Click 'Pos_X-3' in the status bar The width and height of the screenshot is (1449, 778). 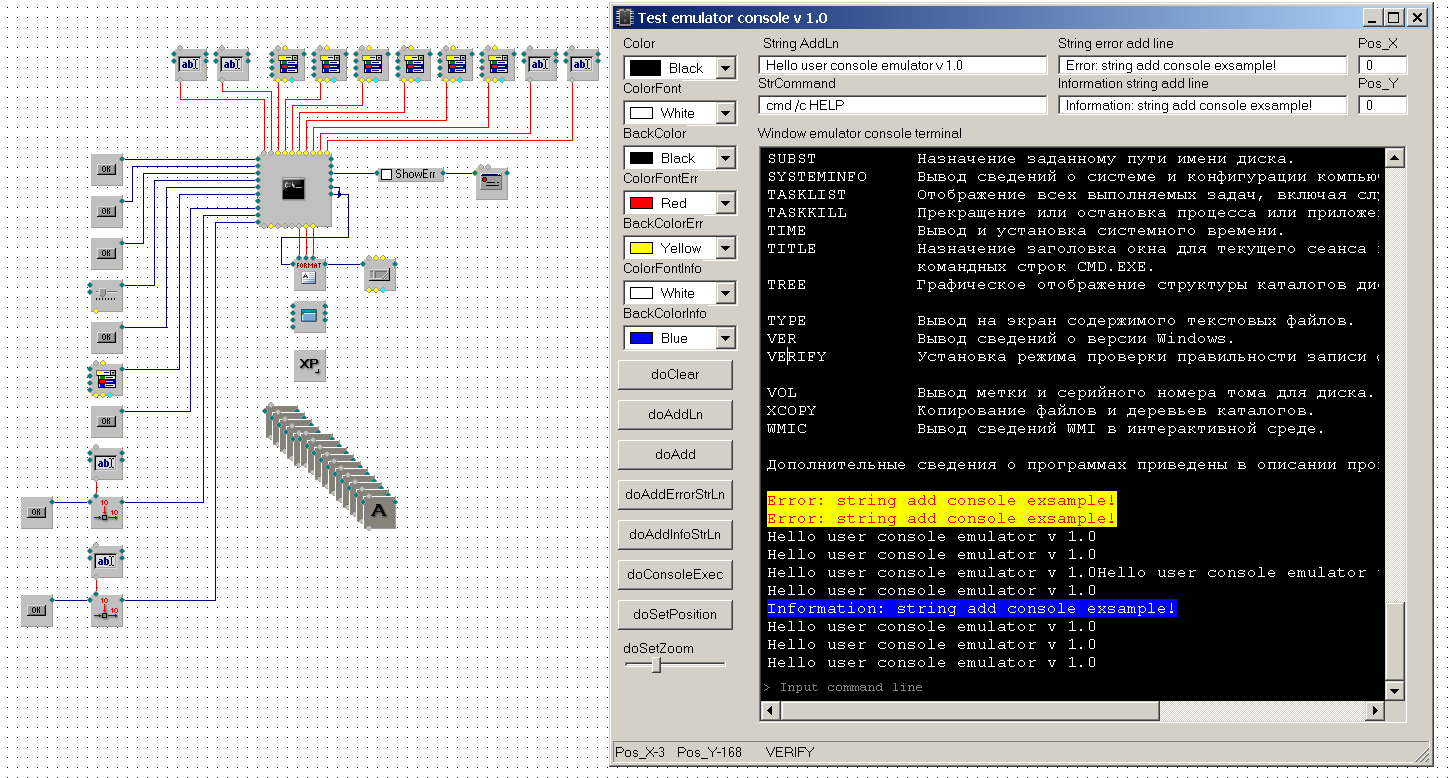pyautogui.click(x=640, y=752)
